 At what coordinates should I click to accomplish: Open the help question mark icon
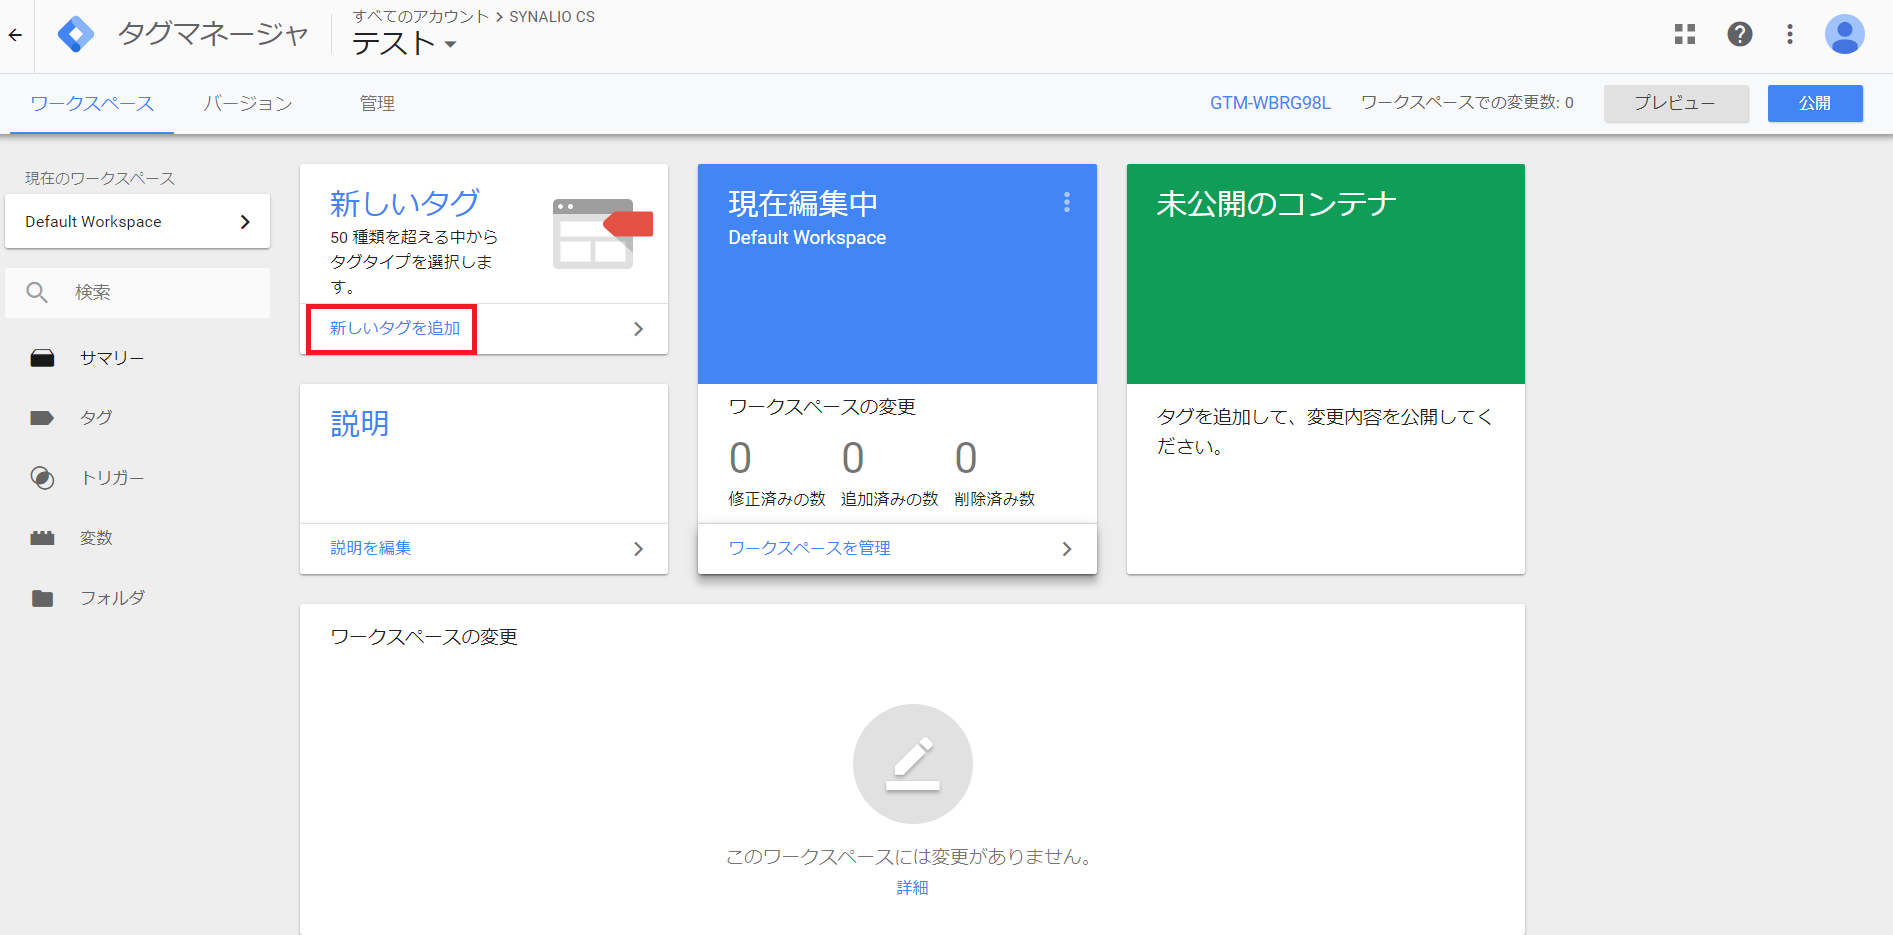pos(1740,34)
